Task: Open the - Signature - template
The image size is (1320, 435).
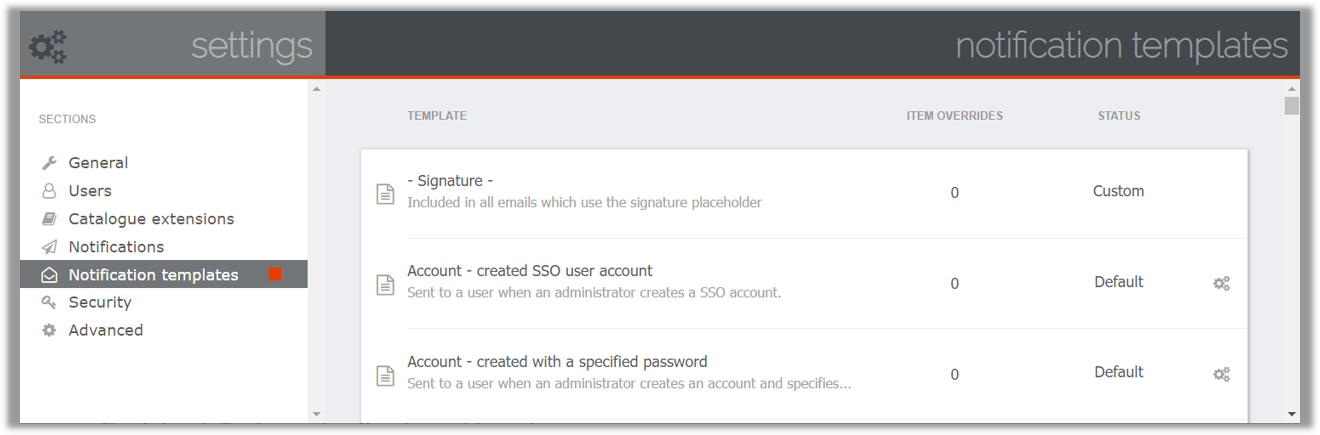Action: (x=450, y=181)
